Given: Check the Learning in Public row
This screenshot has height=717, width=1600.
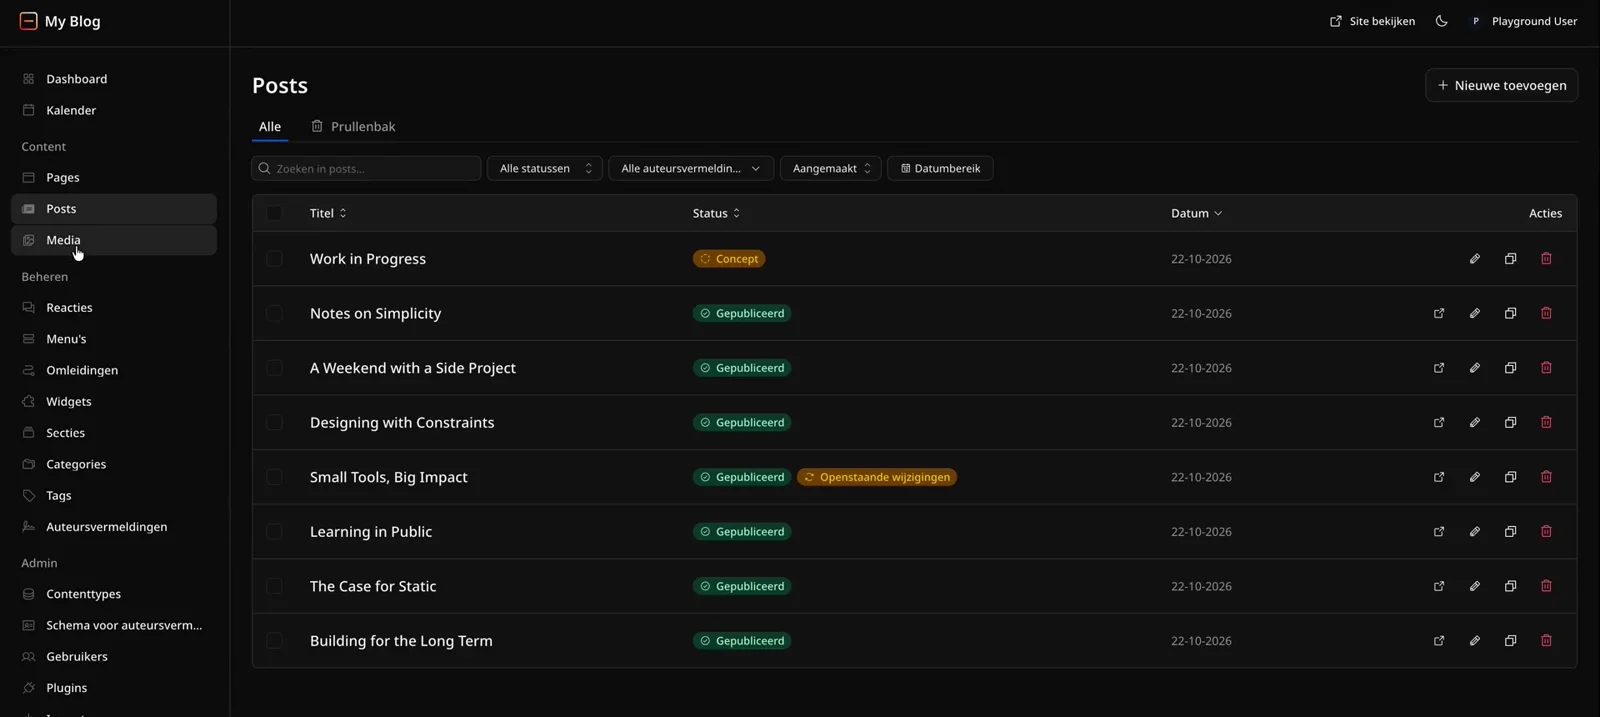Looking at the screenshot, I should (x=274, y=532).
